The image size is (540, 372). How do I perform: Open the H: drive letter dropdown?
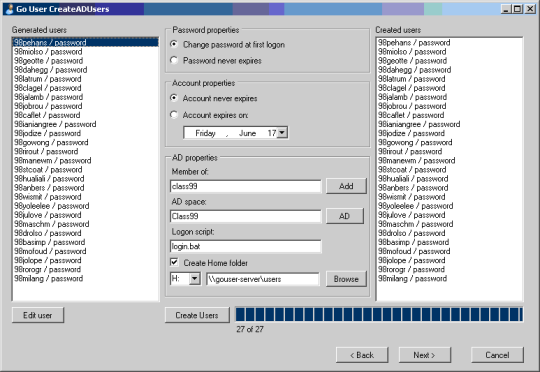pyautogui.click(x=195, y=279)
